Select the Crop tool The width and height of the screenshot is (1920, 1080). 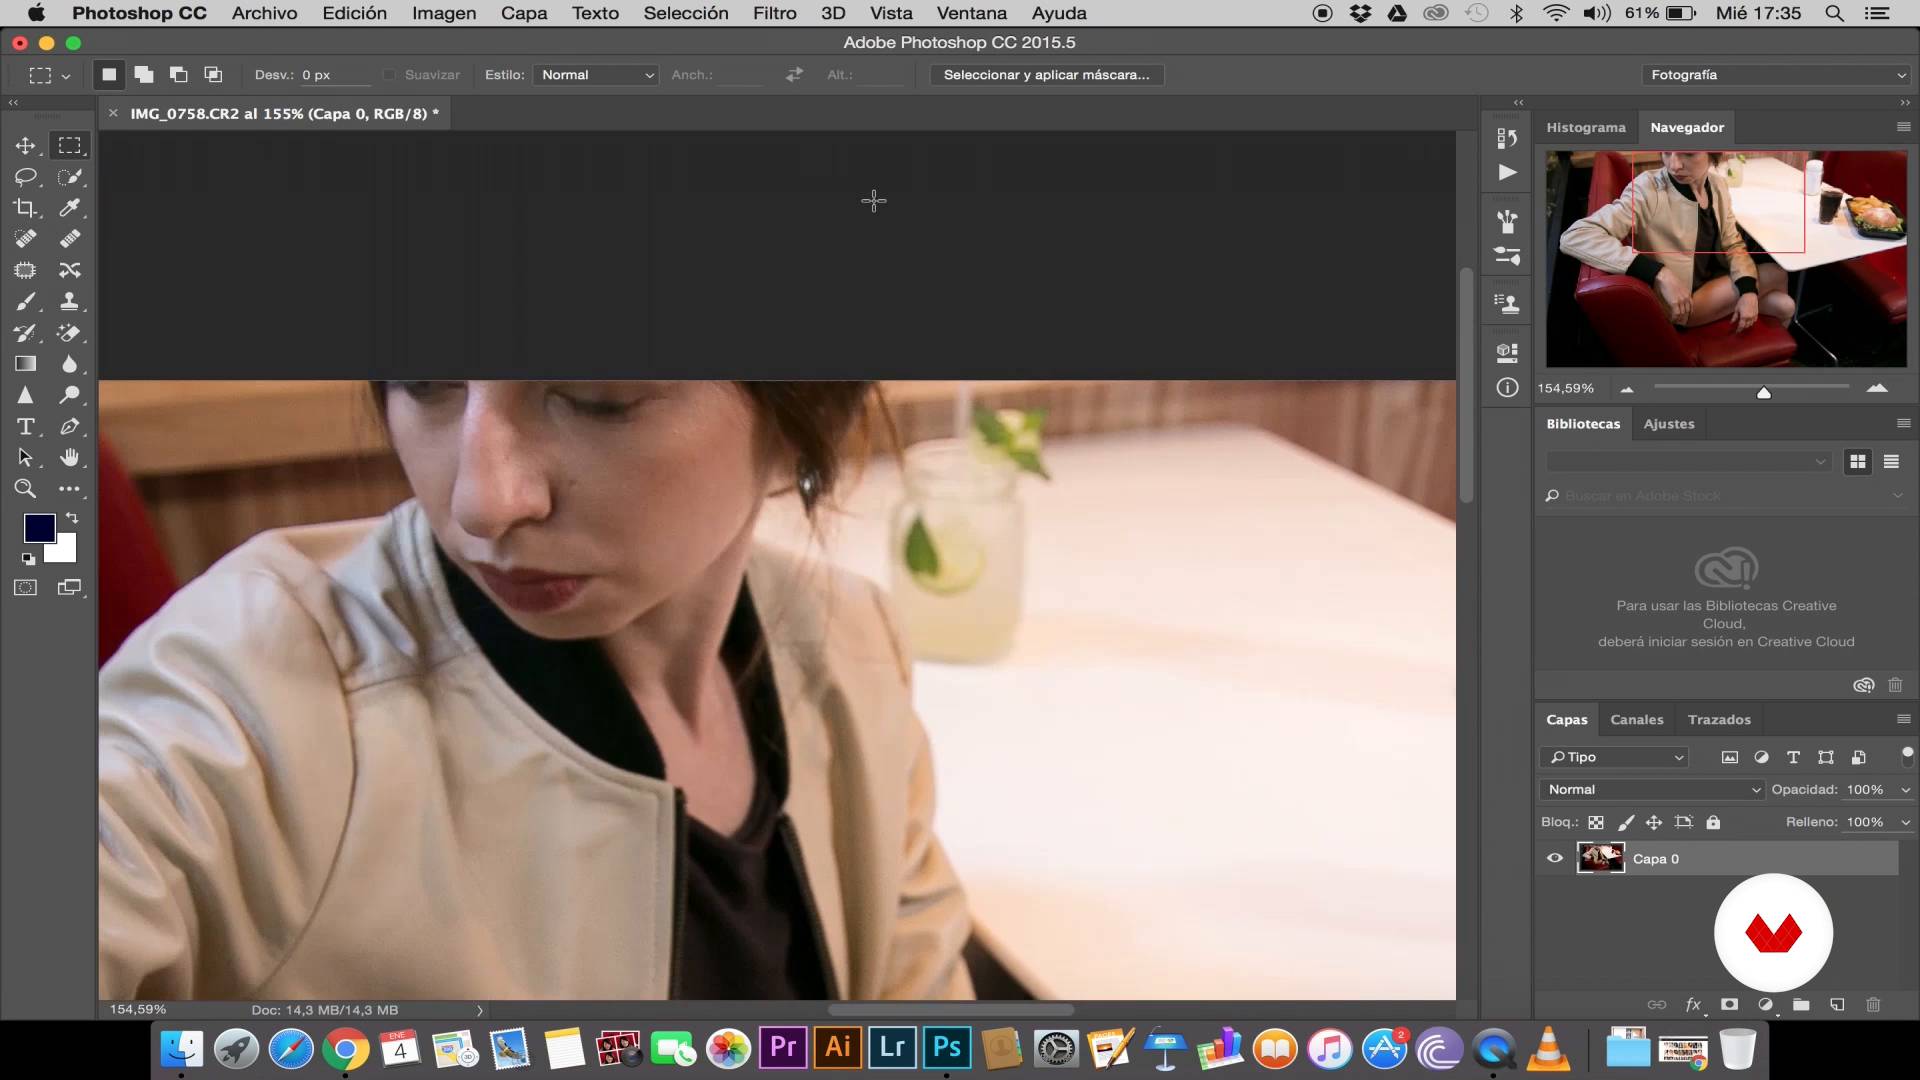coord(25,208)
